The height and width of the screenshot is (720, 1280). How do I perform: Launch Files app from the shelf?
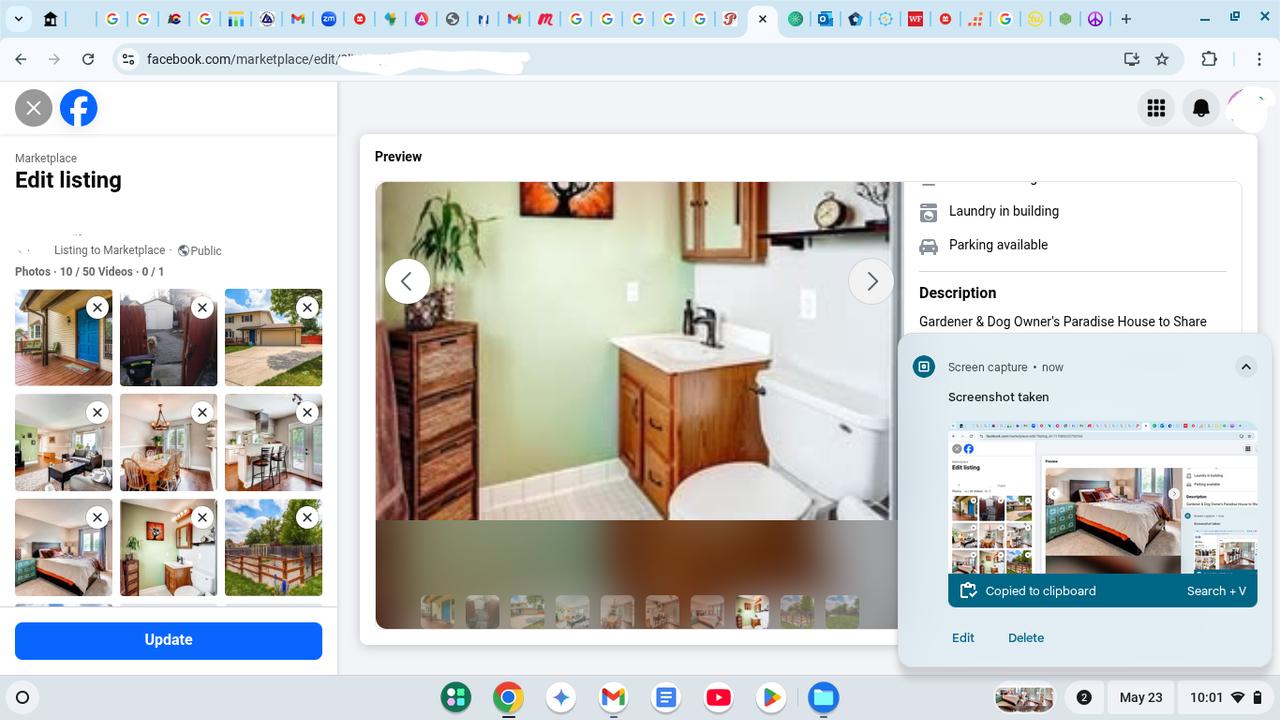(x=823, y=697)
